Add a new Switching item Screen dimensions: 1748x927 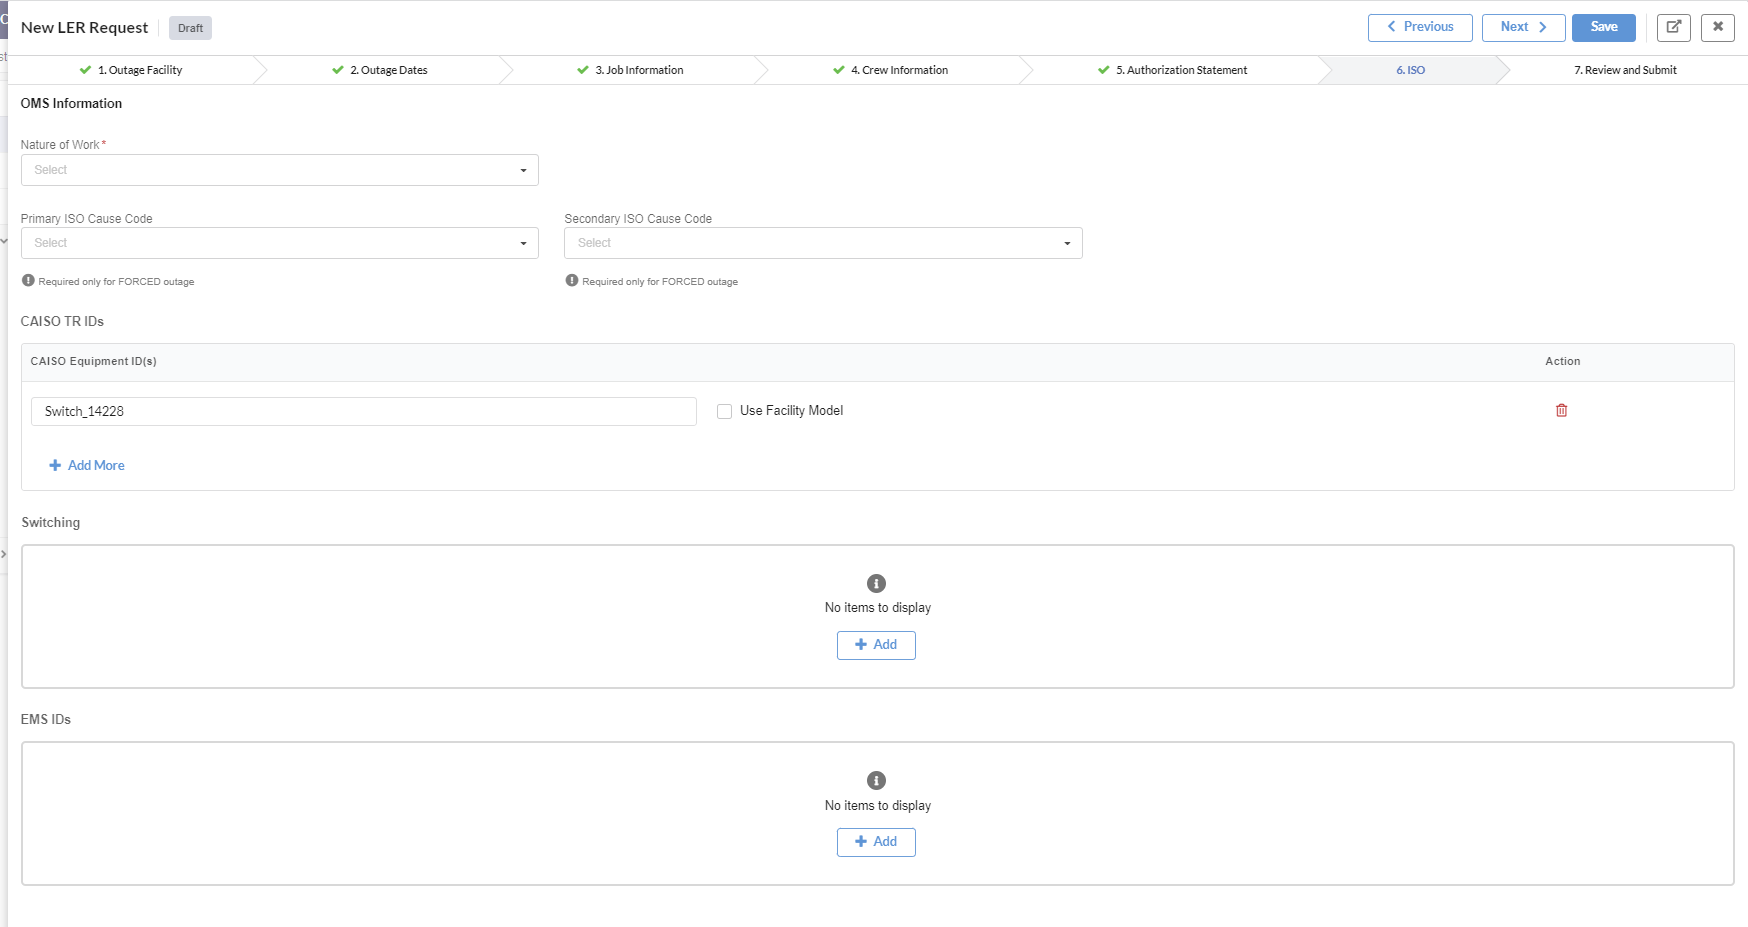coord(876,645)
